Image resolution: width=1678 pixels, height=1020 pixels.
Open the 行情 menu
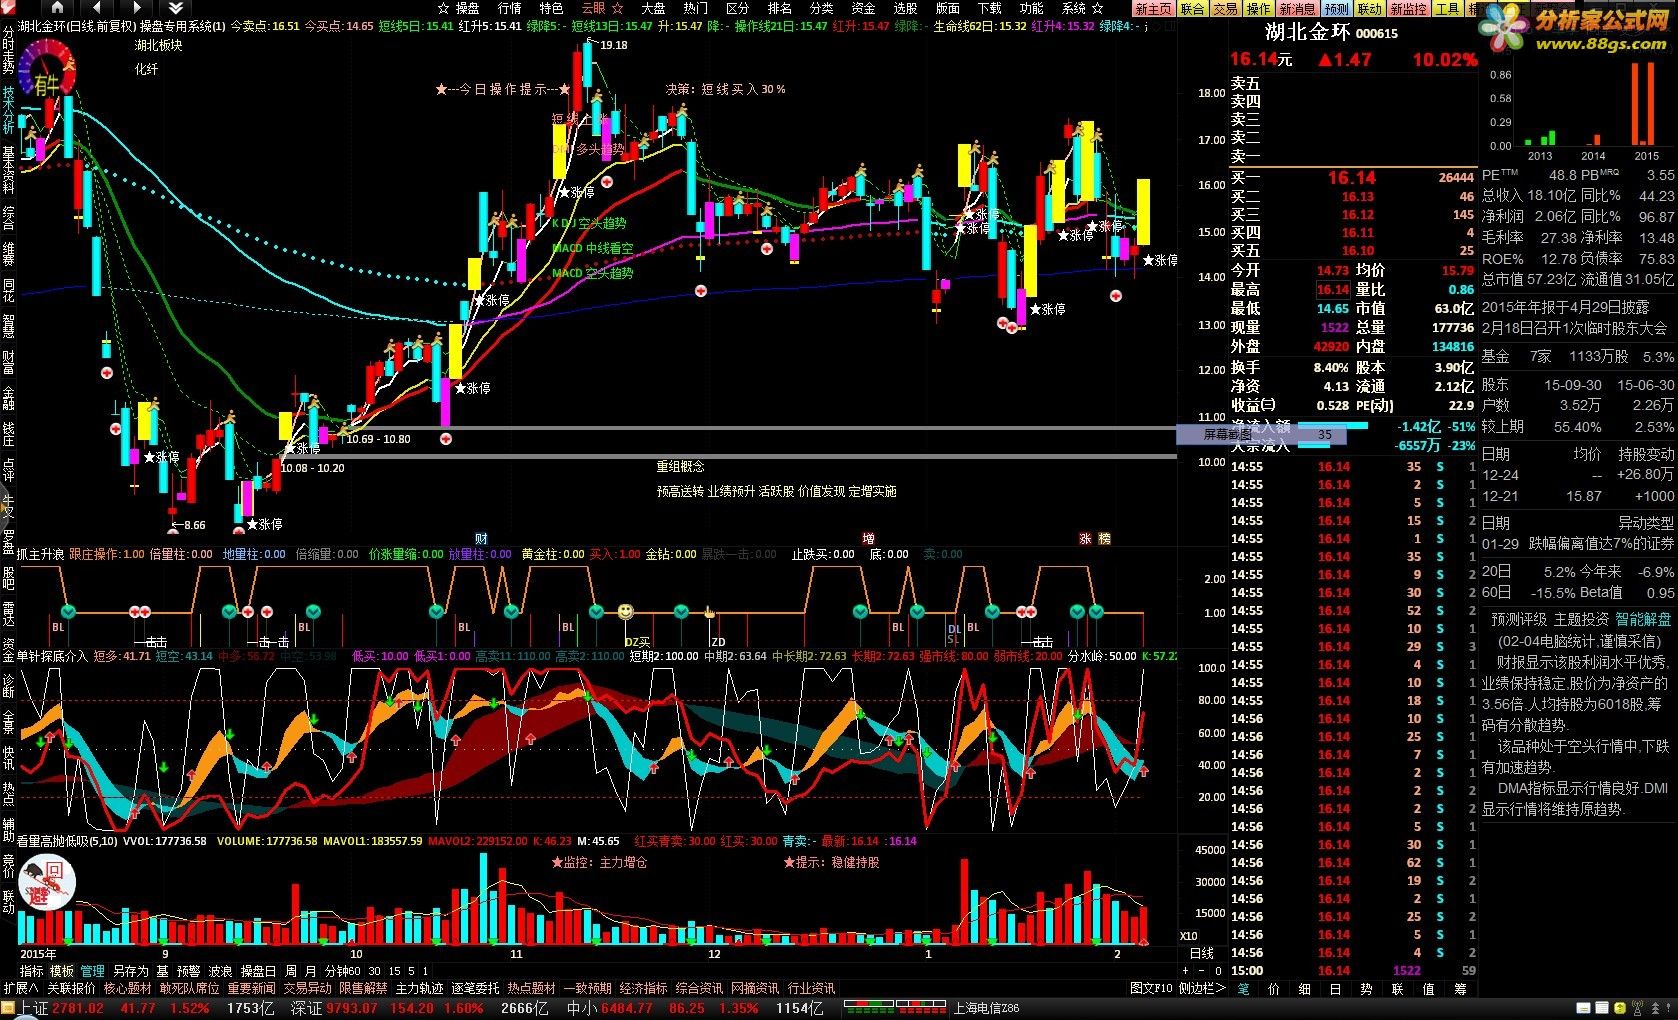point(509,8)
